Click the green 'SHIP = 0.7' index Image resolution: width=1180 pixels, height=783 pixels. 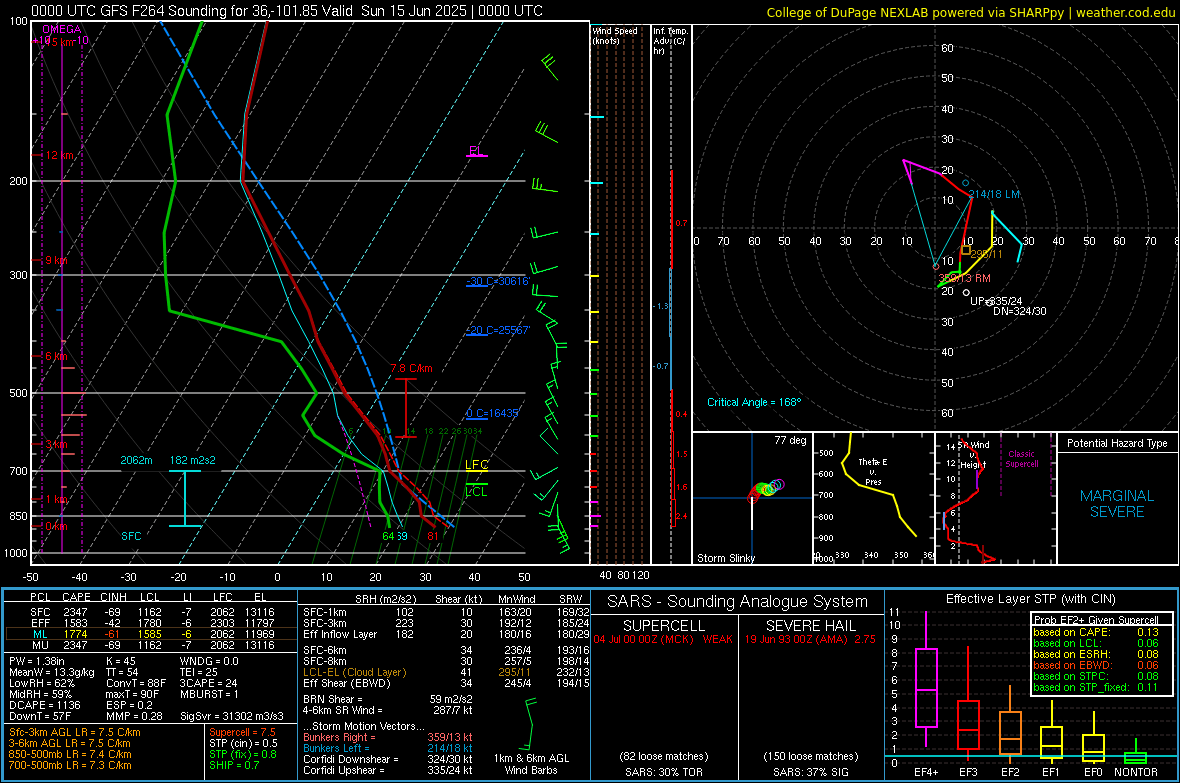[234, 765]
